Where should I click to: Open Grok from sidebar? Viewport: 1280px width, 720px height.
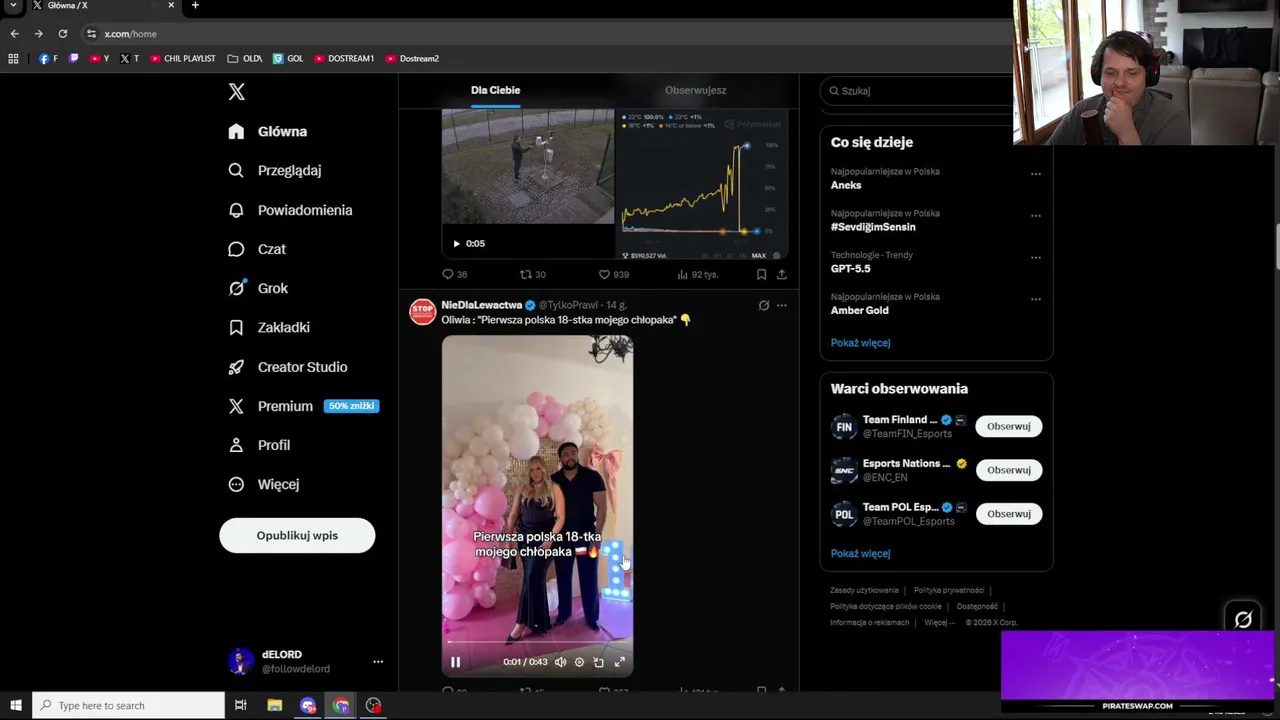pyautogui.click(x=257, y=288)
